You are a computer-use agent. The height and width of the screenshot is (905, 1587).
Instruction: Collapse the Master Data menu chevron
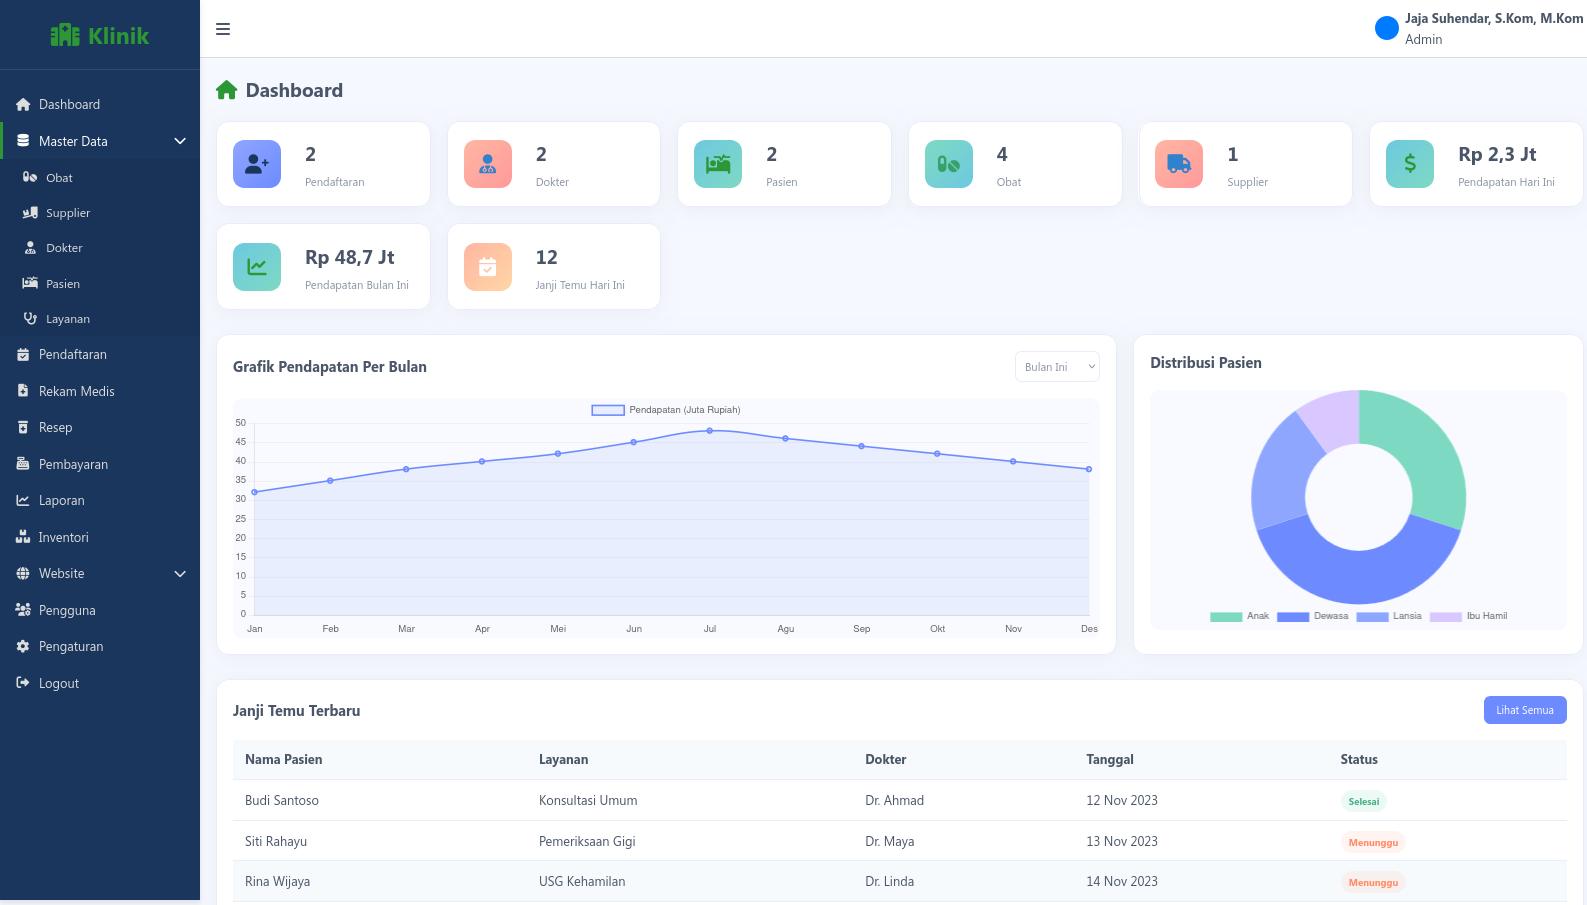pyautogui.click(x=180, y=141)
